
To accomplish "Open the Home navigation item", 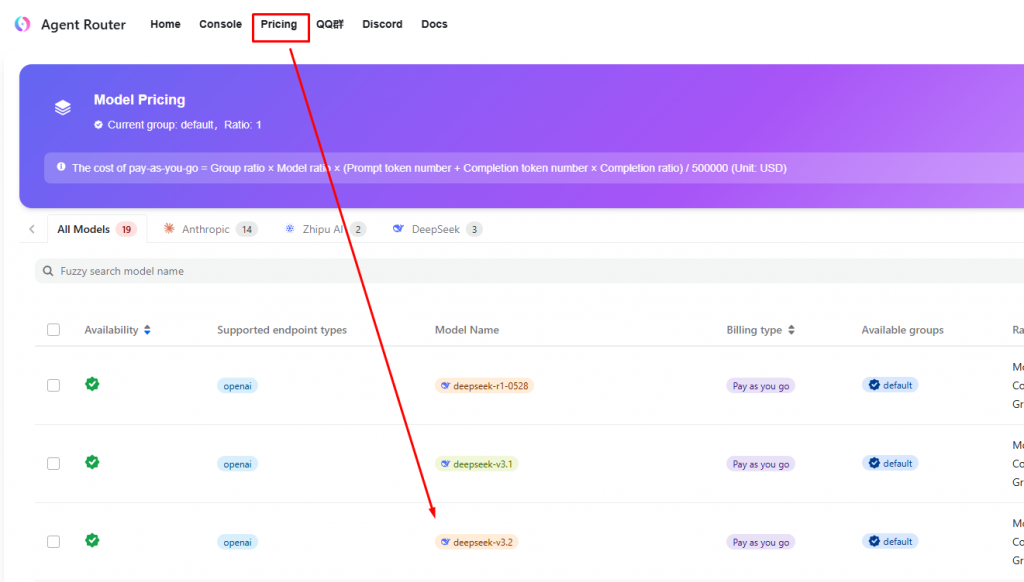I will pyautogui.click(x=165, y=24).
